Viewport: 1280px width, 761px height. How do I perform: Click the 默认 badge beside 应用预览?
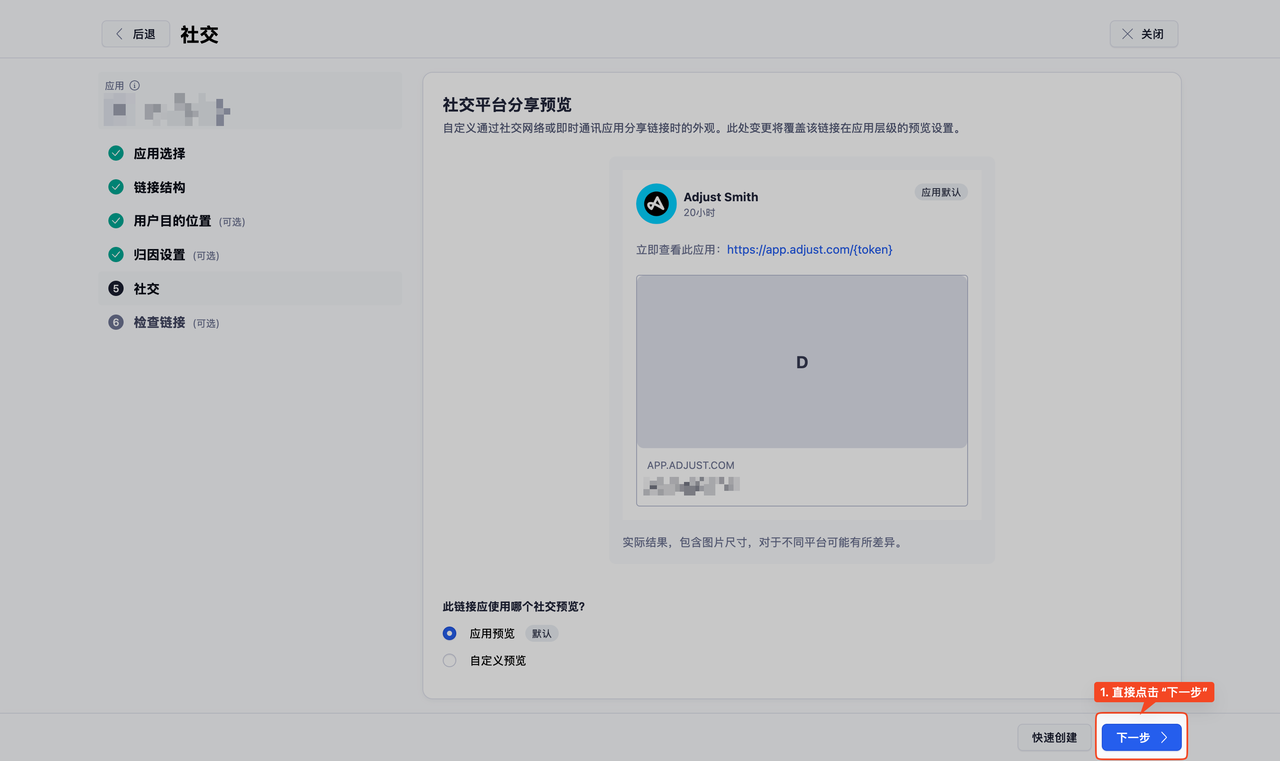[x=541, y=633]
